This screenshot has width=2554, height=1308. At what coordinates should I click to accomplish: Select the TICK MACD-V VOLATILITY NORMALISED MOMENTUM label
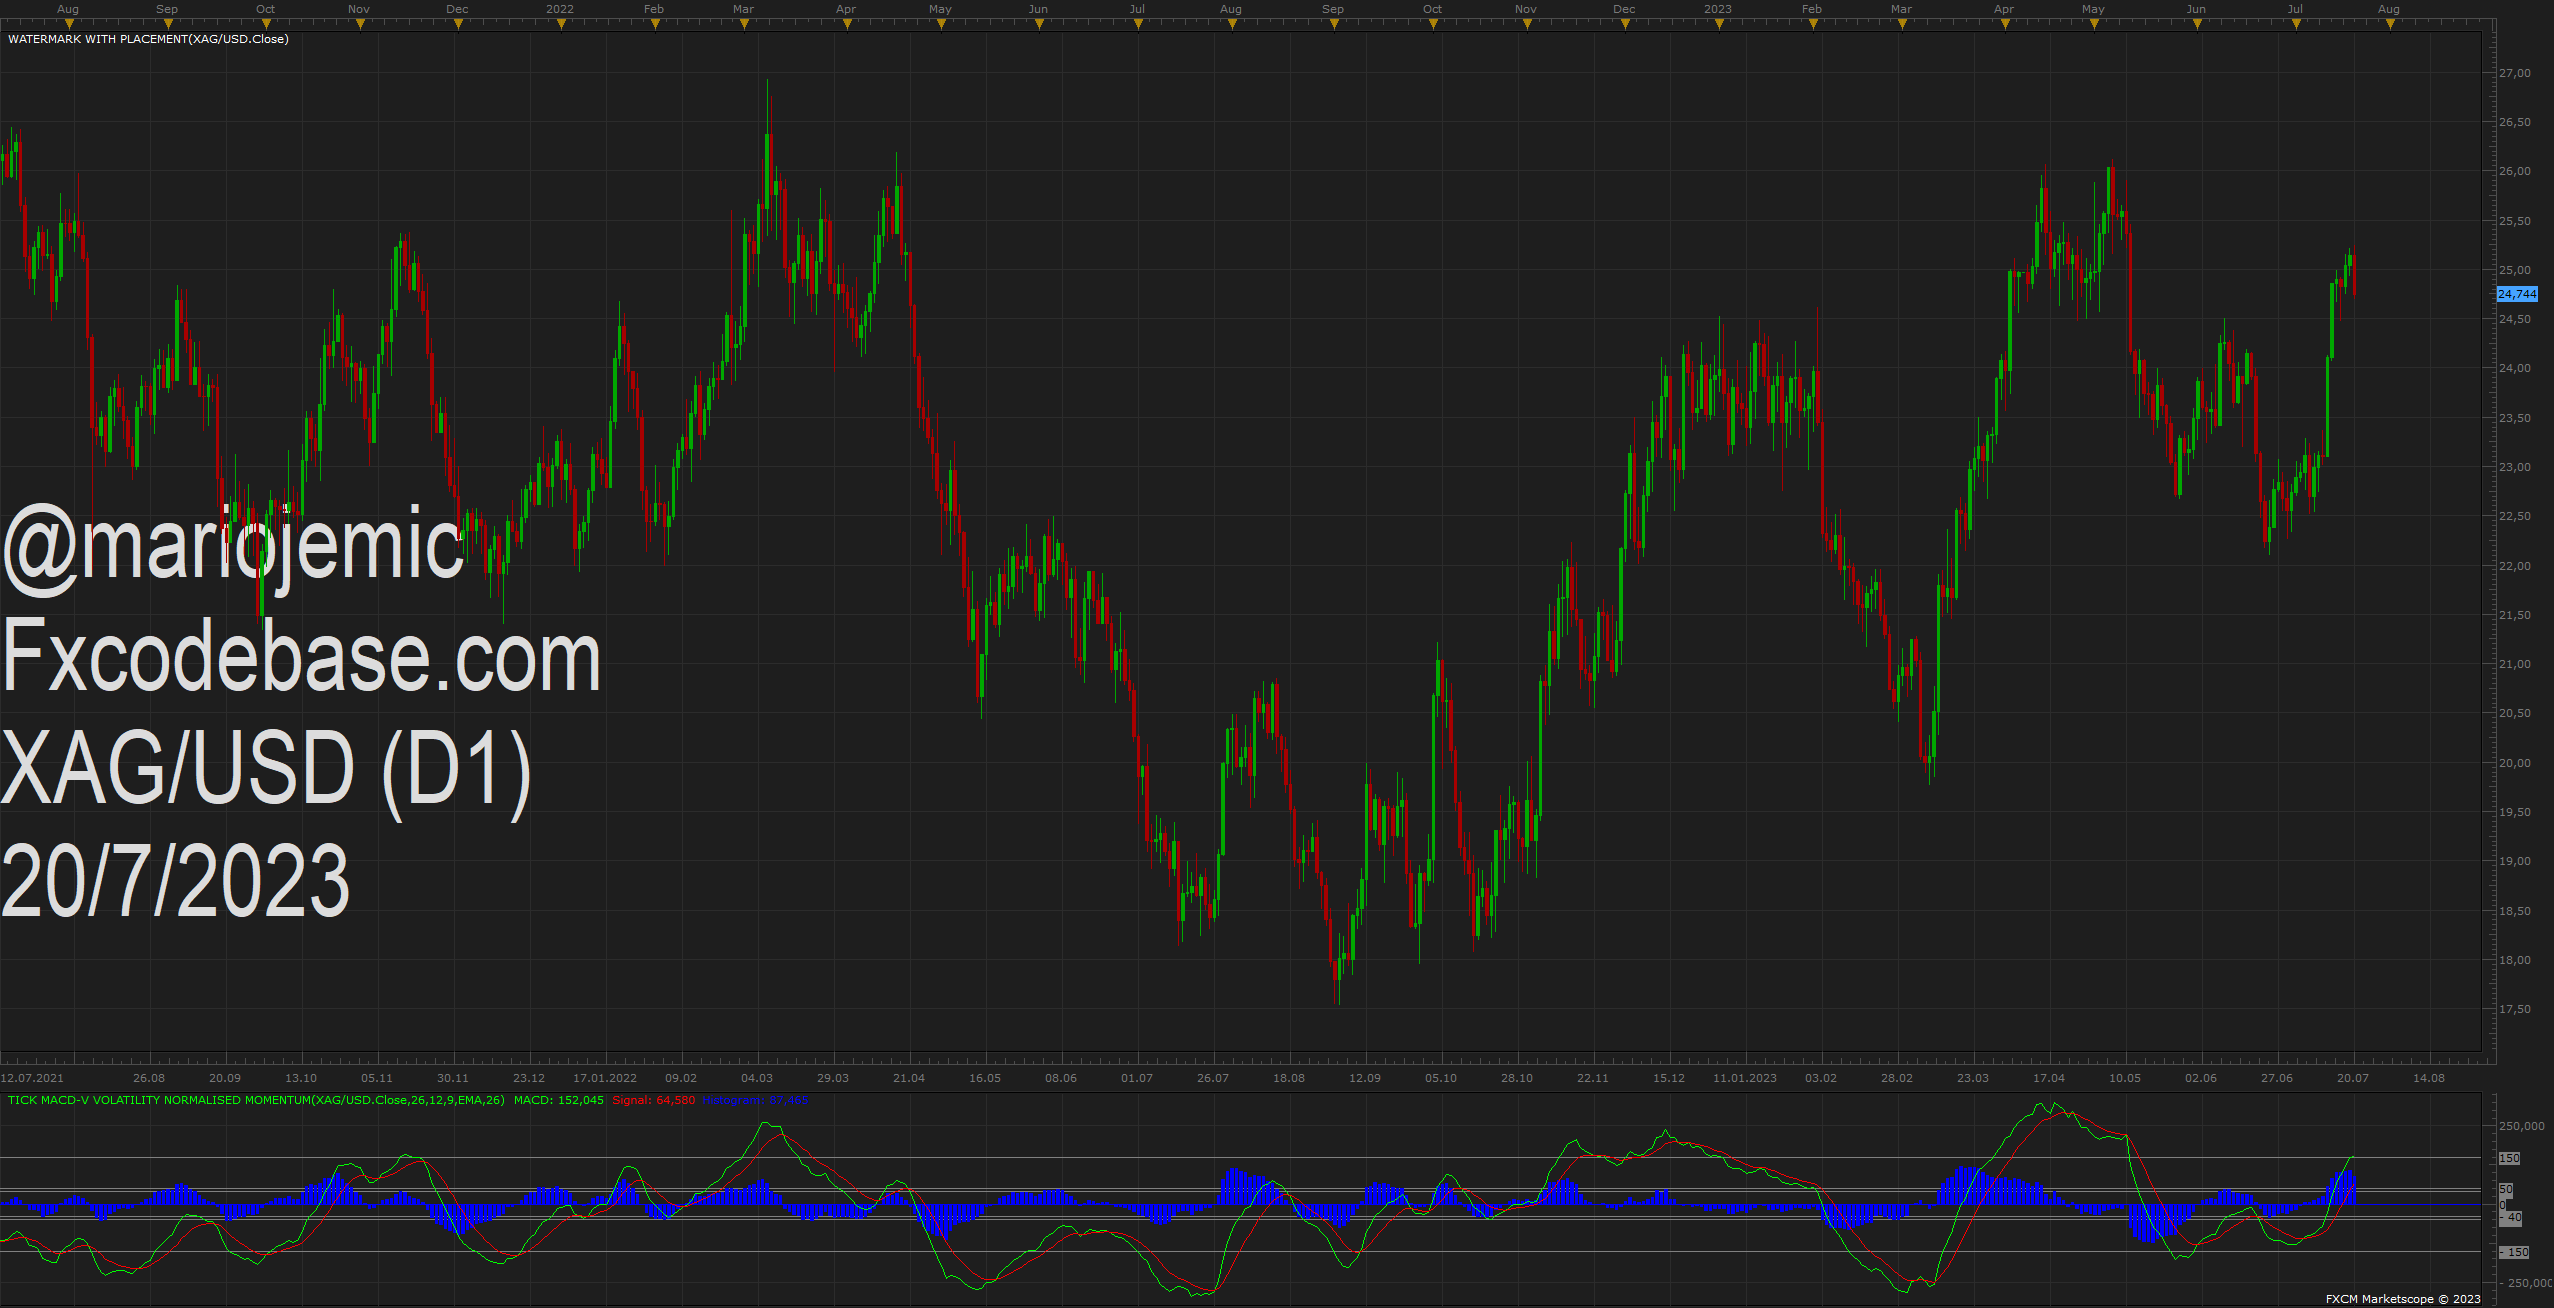click(256, 1100)
